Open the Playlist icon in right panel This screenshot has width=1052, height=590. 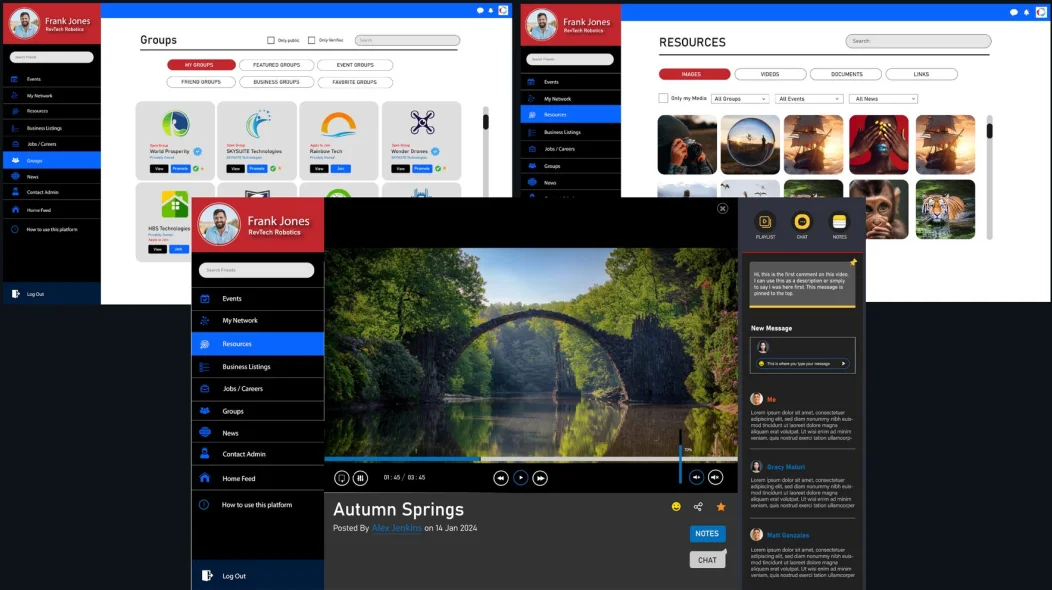click(x=765, y=222)
